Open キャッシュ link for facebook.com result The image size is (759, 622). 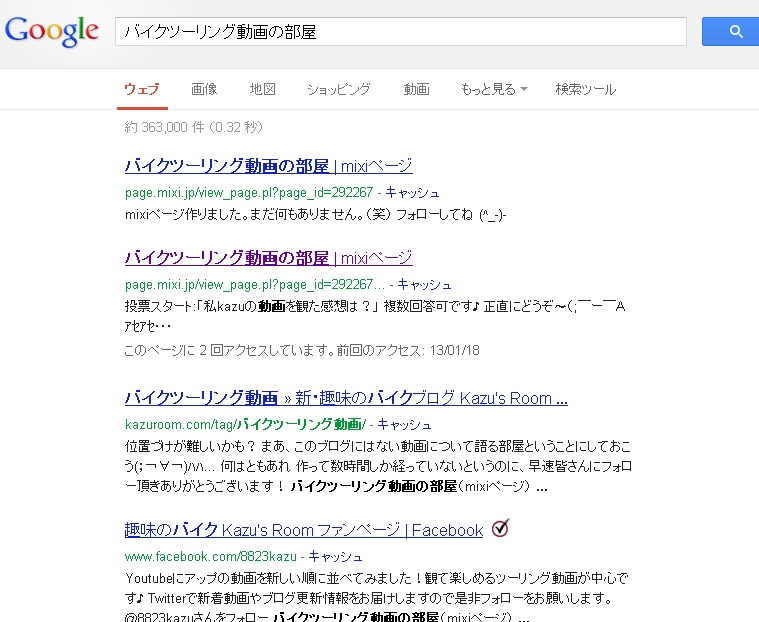point(335,556)
